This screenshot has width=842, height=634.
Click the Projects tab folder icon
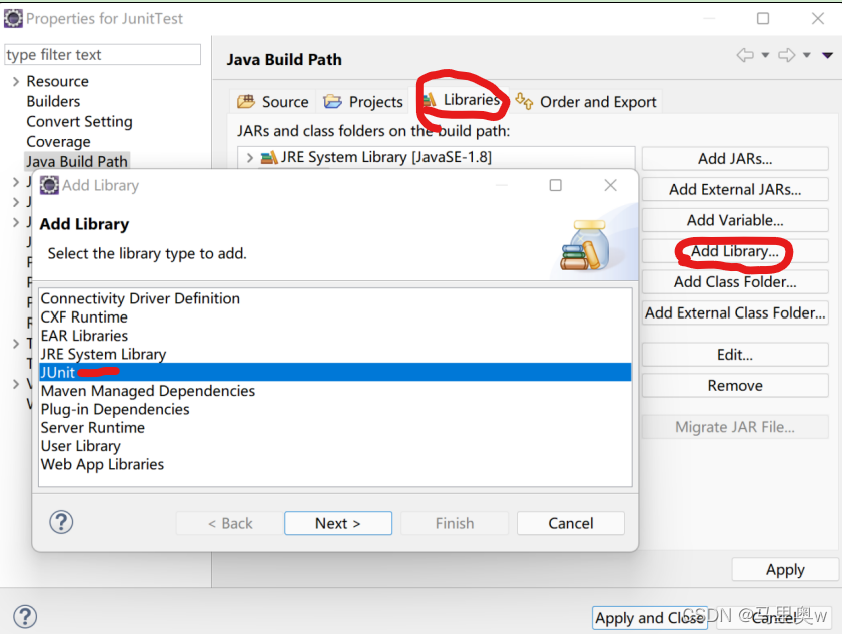332,101
